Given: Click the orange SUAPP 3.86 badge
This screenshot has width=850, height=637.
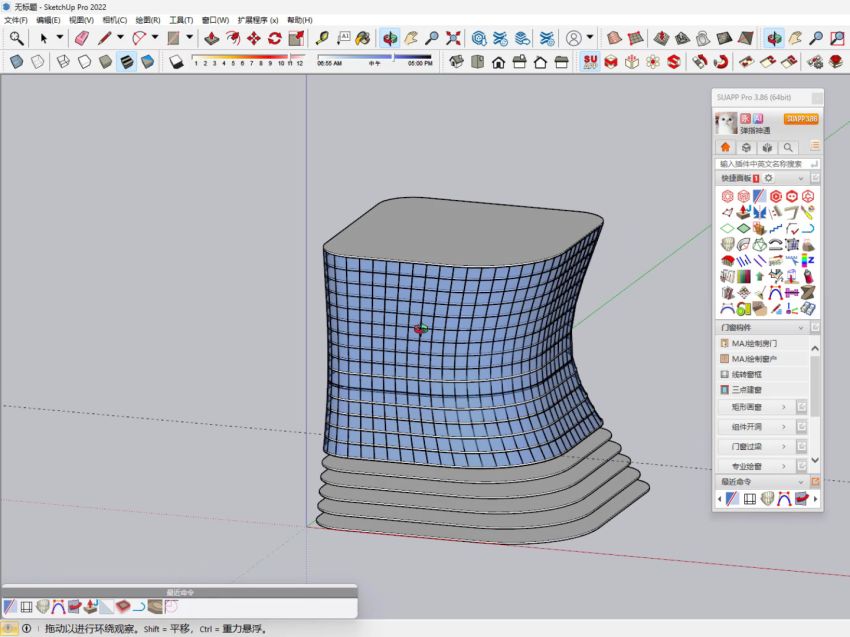Looking at the screenshot, I should point(801,119).
